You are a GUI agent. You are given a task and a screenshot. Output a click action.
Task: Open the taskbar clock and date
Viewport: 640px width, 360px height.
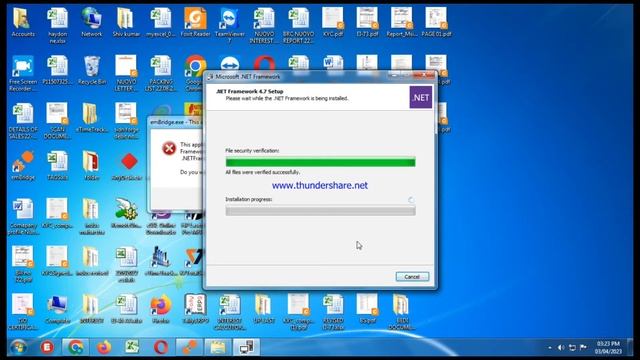tap(609, 347)
